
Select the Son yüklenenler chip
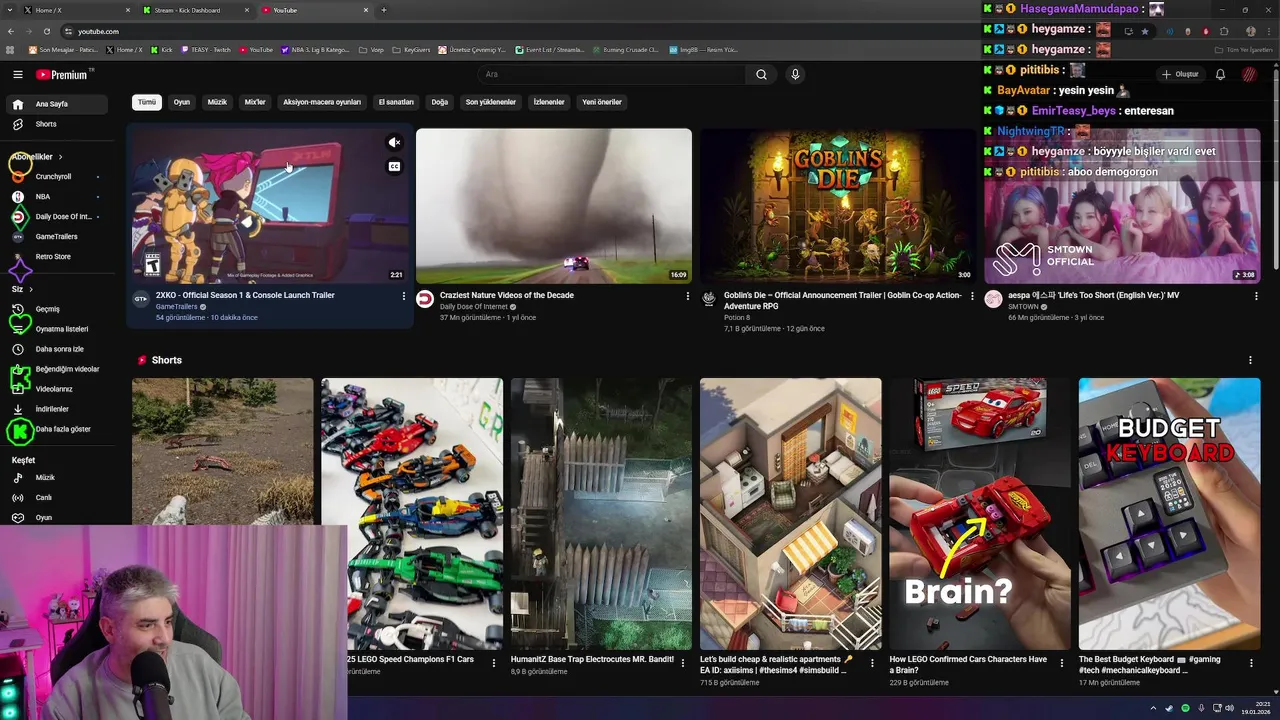tap(491, 102)
